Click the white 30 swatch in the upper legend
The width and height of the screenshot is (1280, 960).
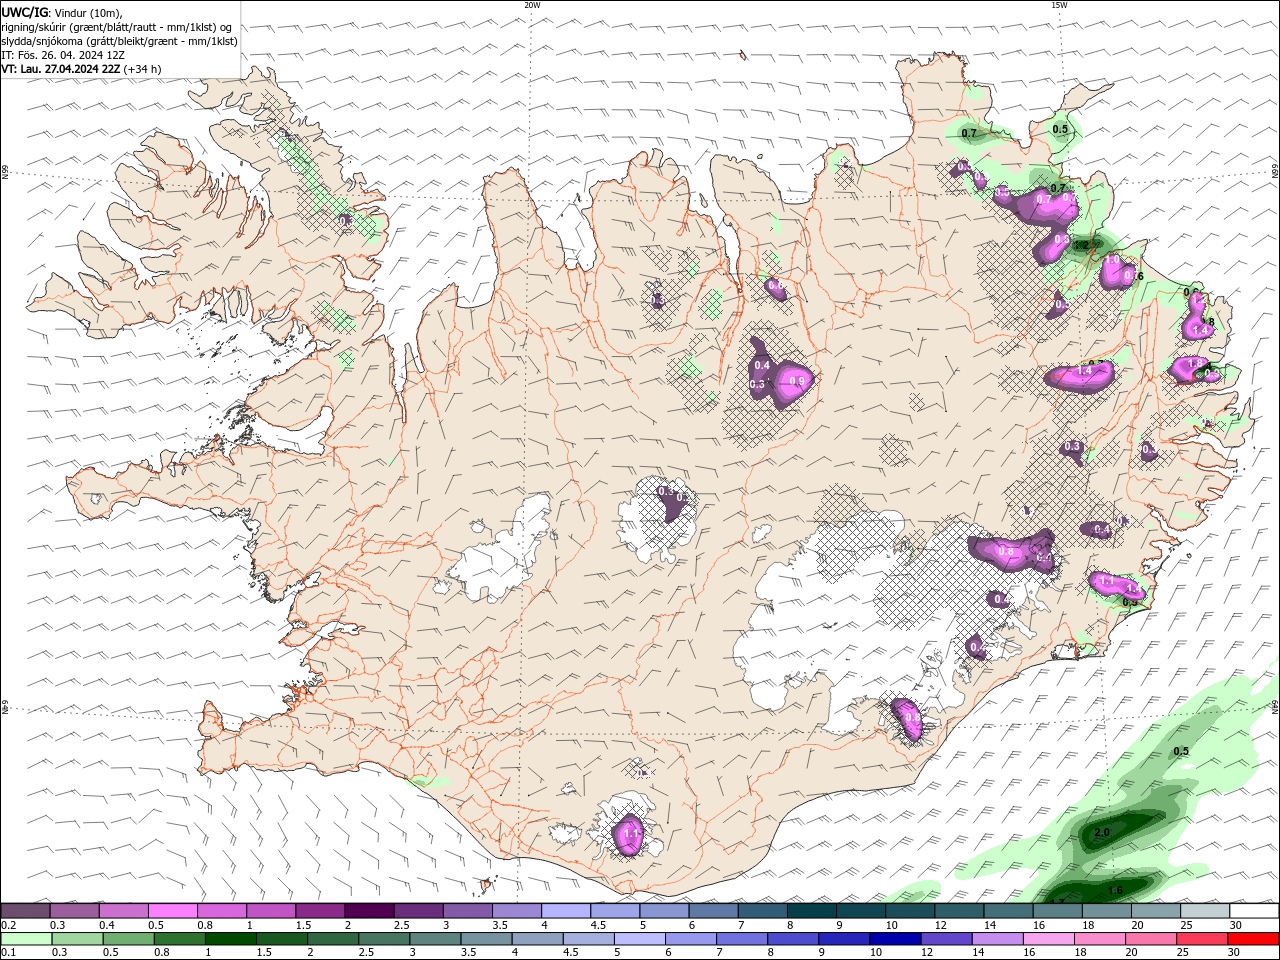point(1254,911)
